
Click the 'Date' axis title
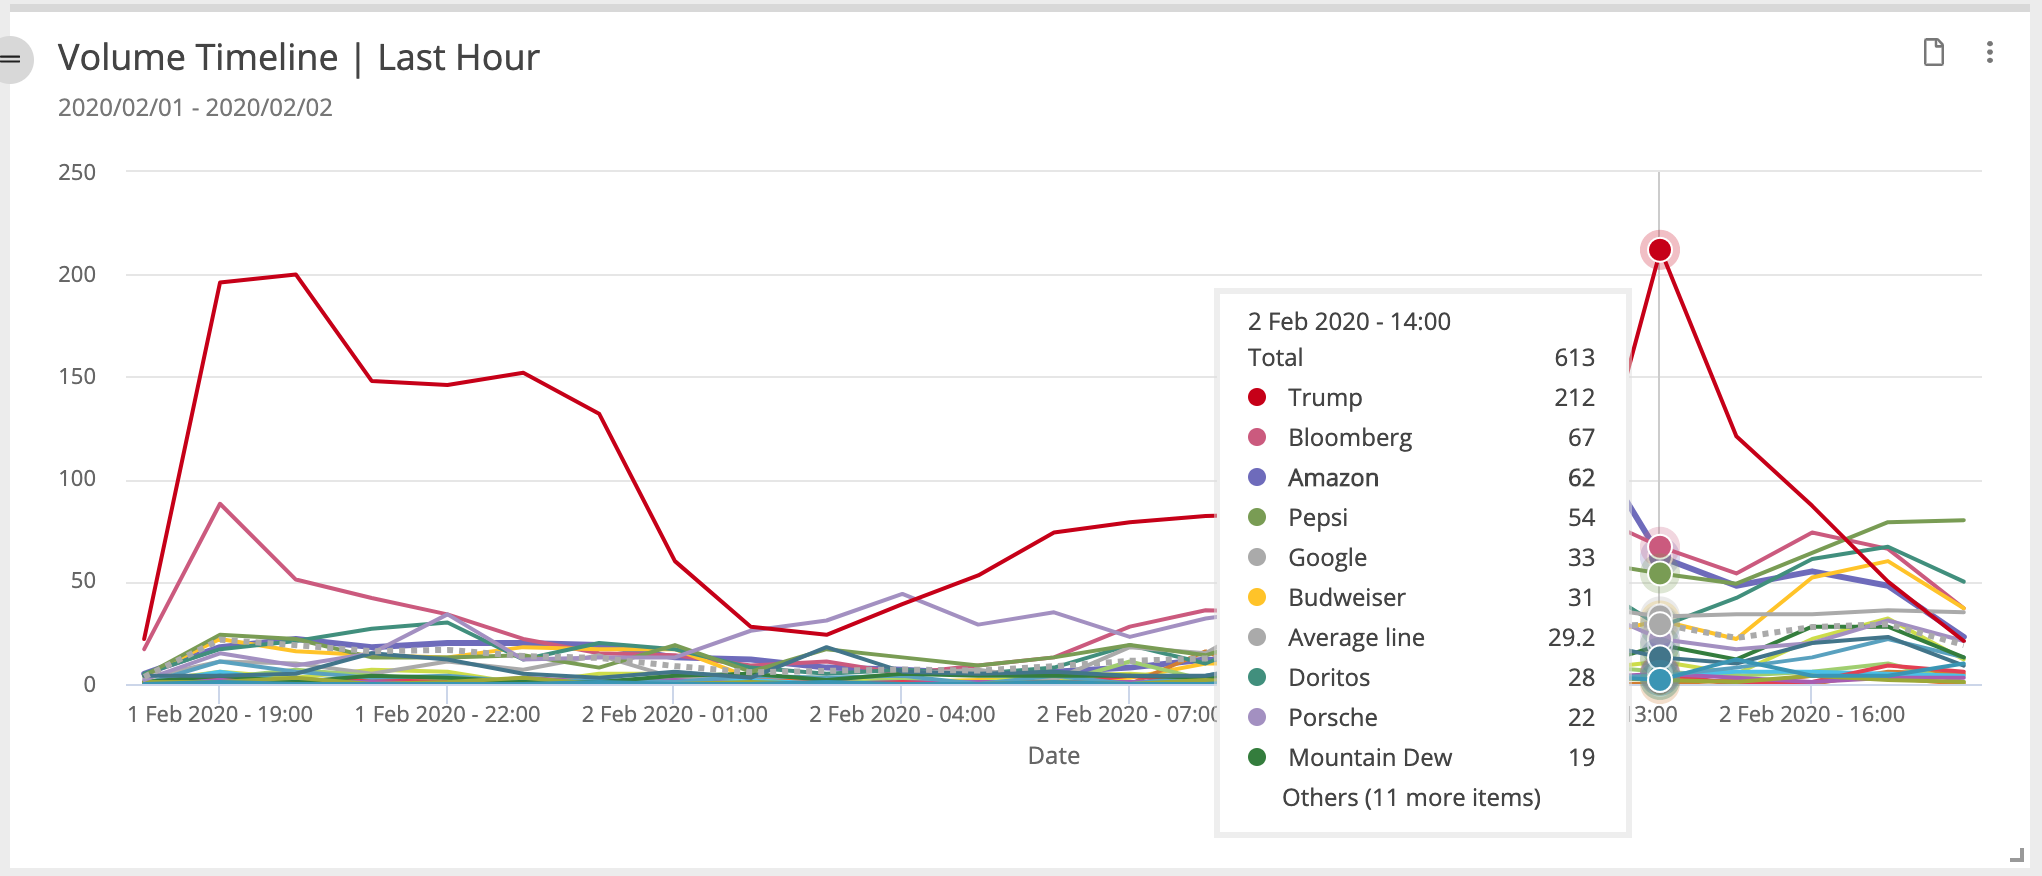click(x=1053, y=756)
